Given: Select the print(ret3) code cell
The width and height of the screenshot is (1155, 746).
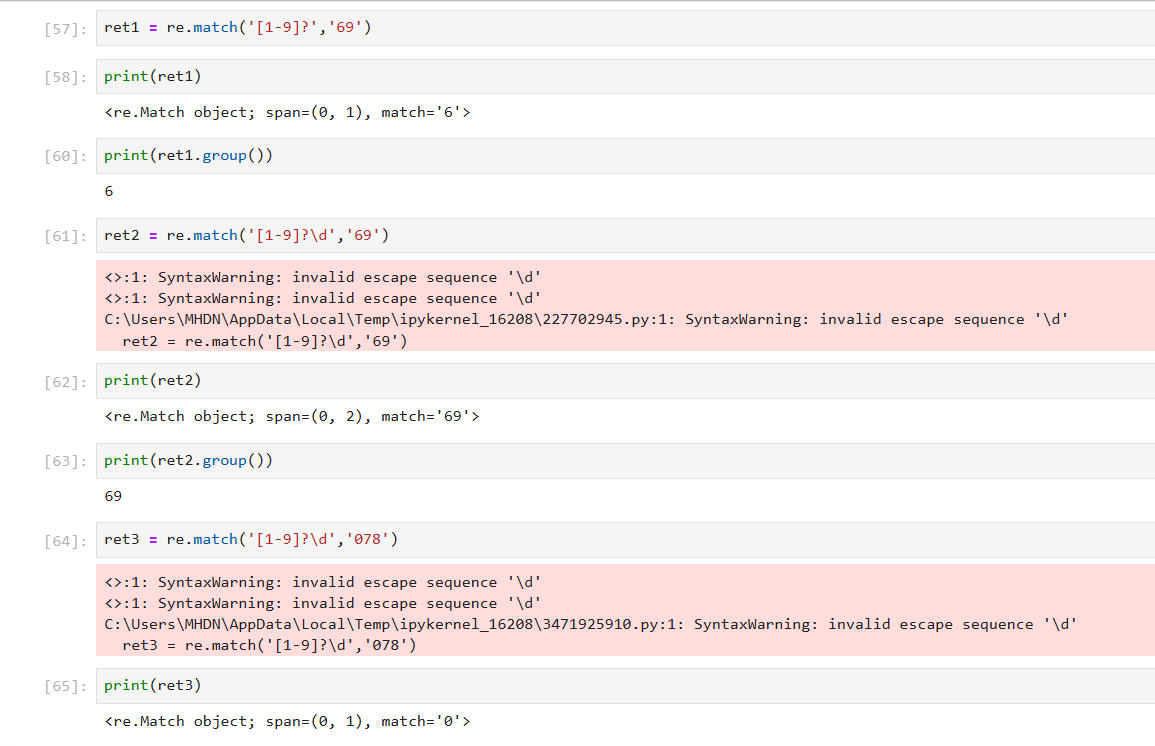Looking at the screenshot, I should (625, 686).
